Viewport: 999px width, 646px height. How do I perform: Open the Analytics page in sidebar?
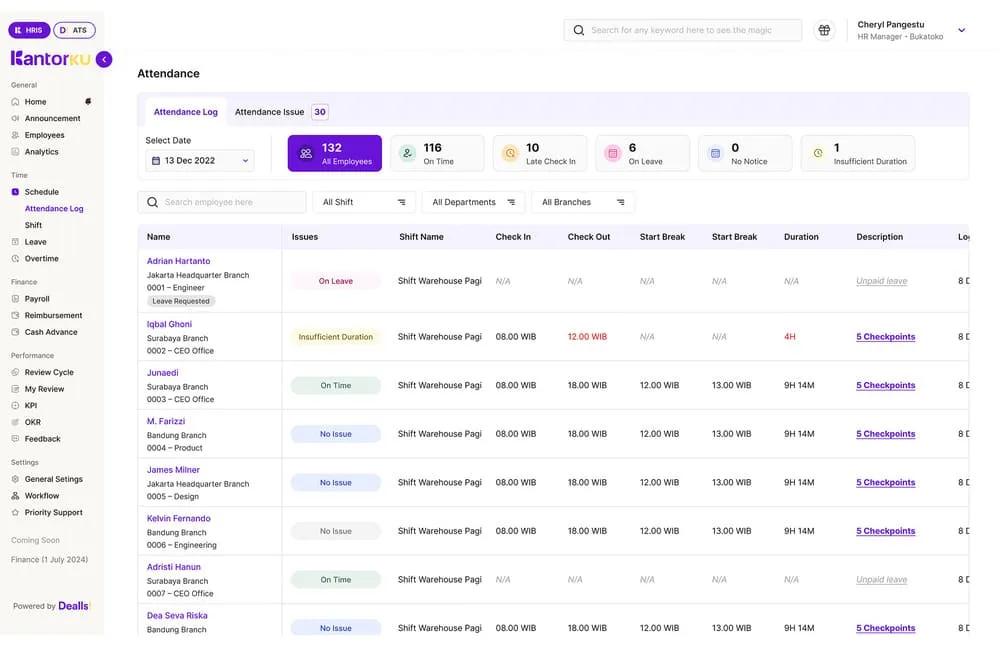click(x=41, y=151)
